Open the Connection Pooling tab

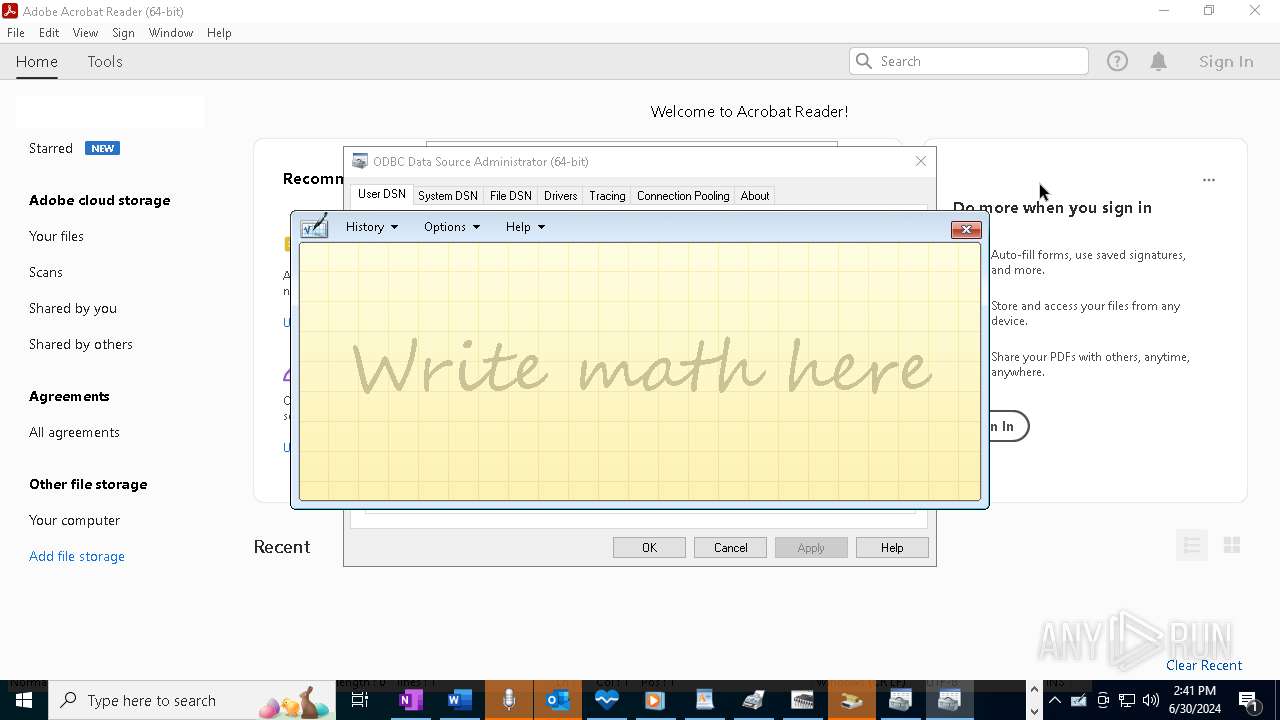pyautogui.click(x=683, y=196)
